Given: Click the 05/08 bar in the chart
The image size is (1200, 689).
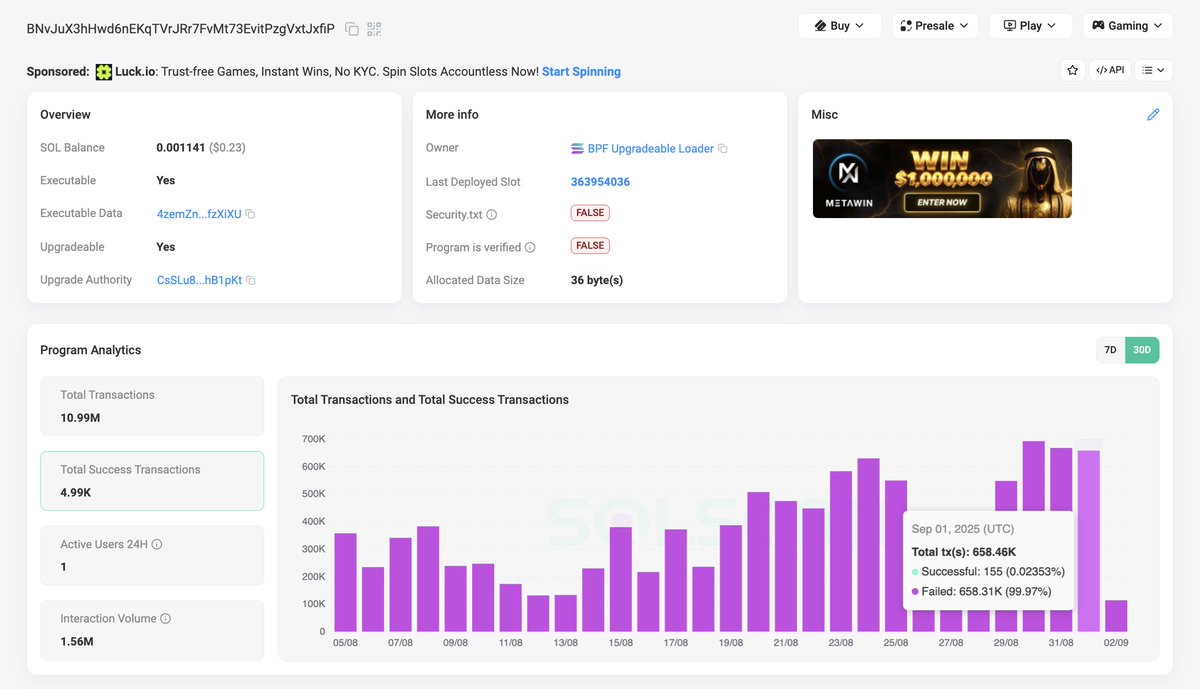Looking at the screenshot, I should tap(345, 582).
